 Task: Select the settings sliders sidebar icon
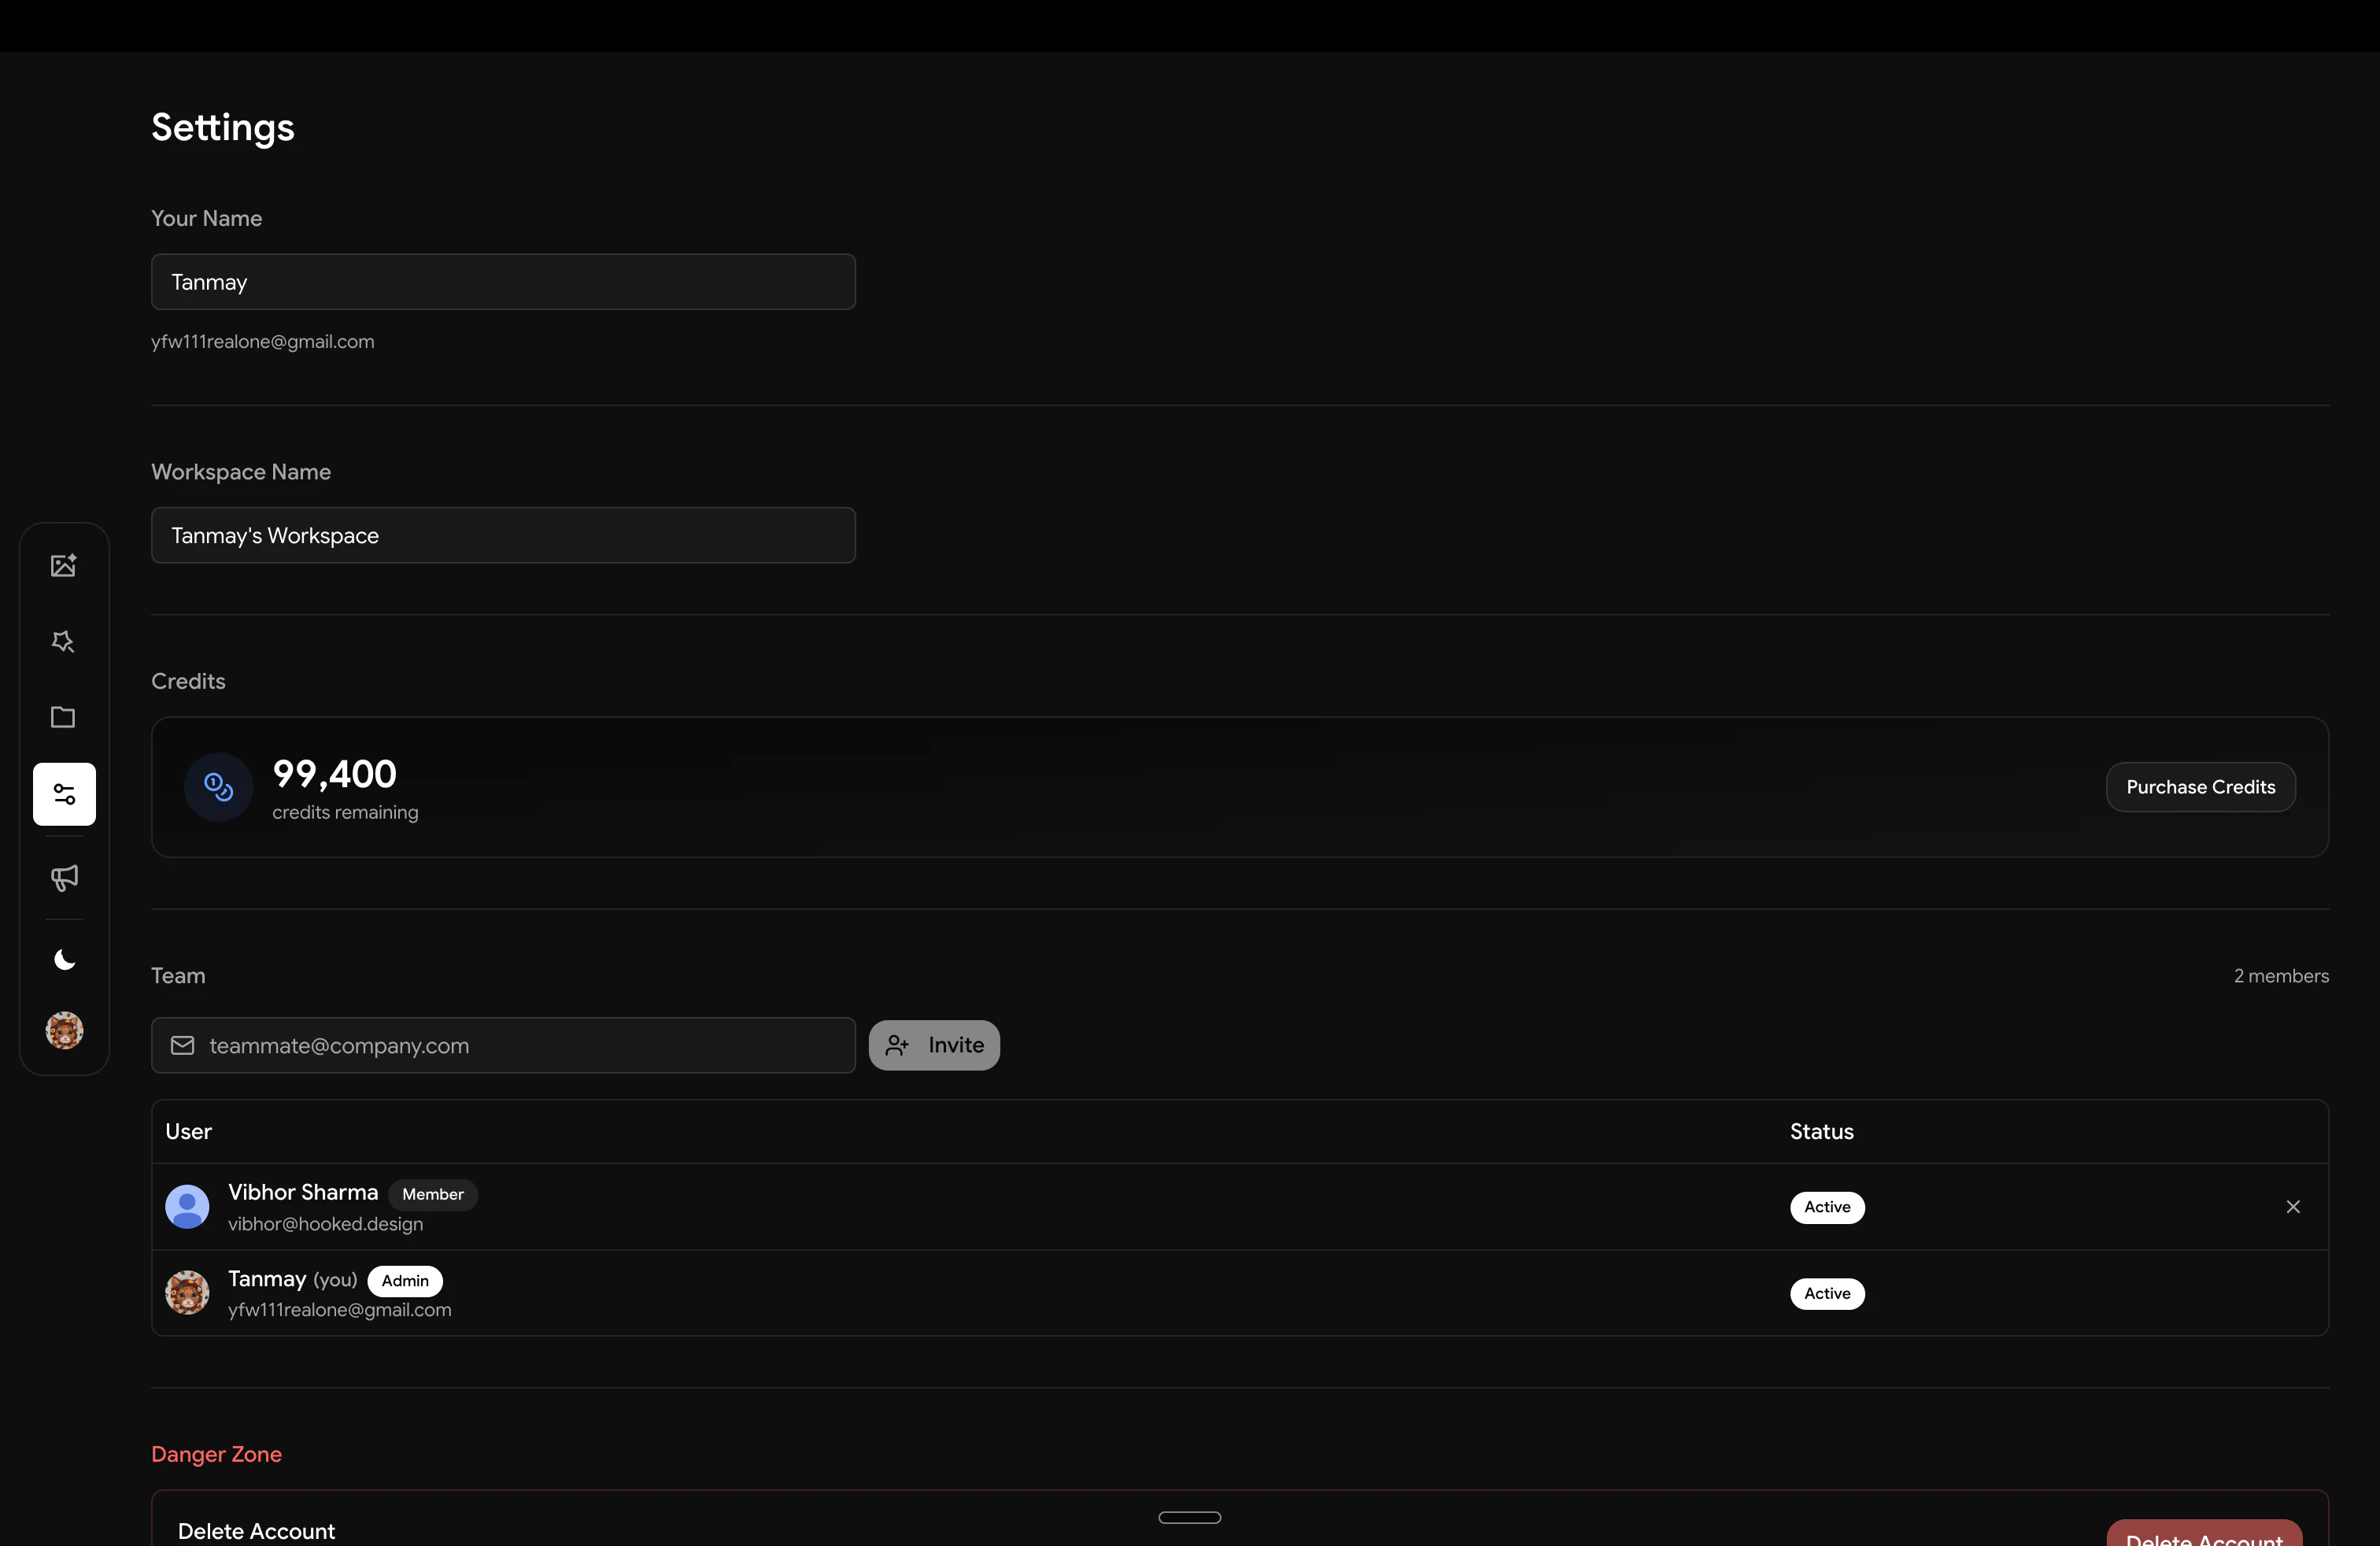pyautogui.click(x=64, y=794)
